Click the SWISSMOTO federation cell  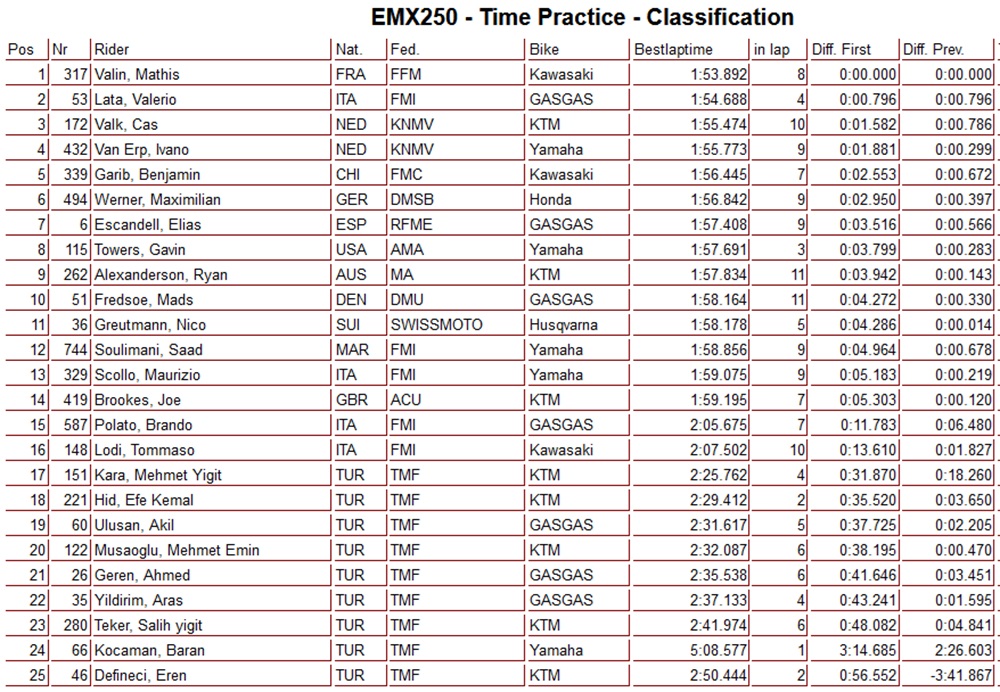[x=437, y=325]
